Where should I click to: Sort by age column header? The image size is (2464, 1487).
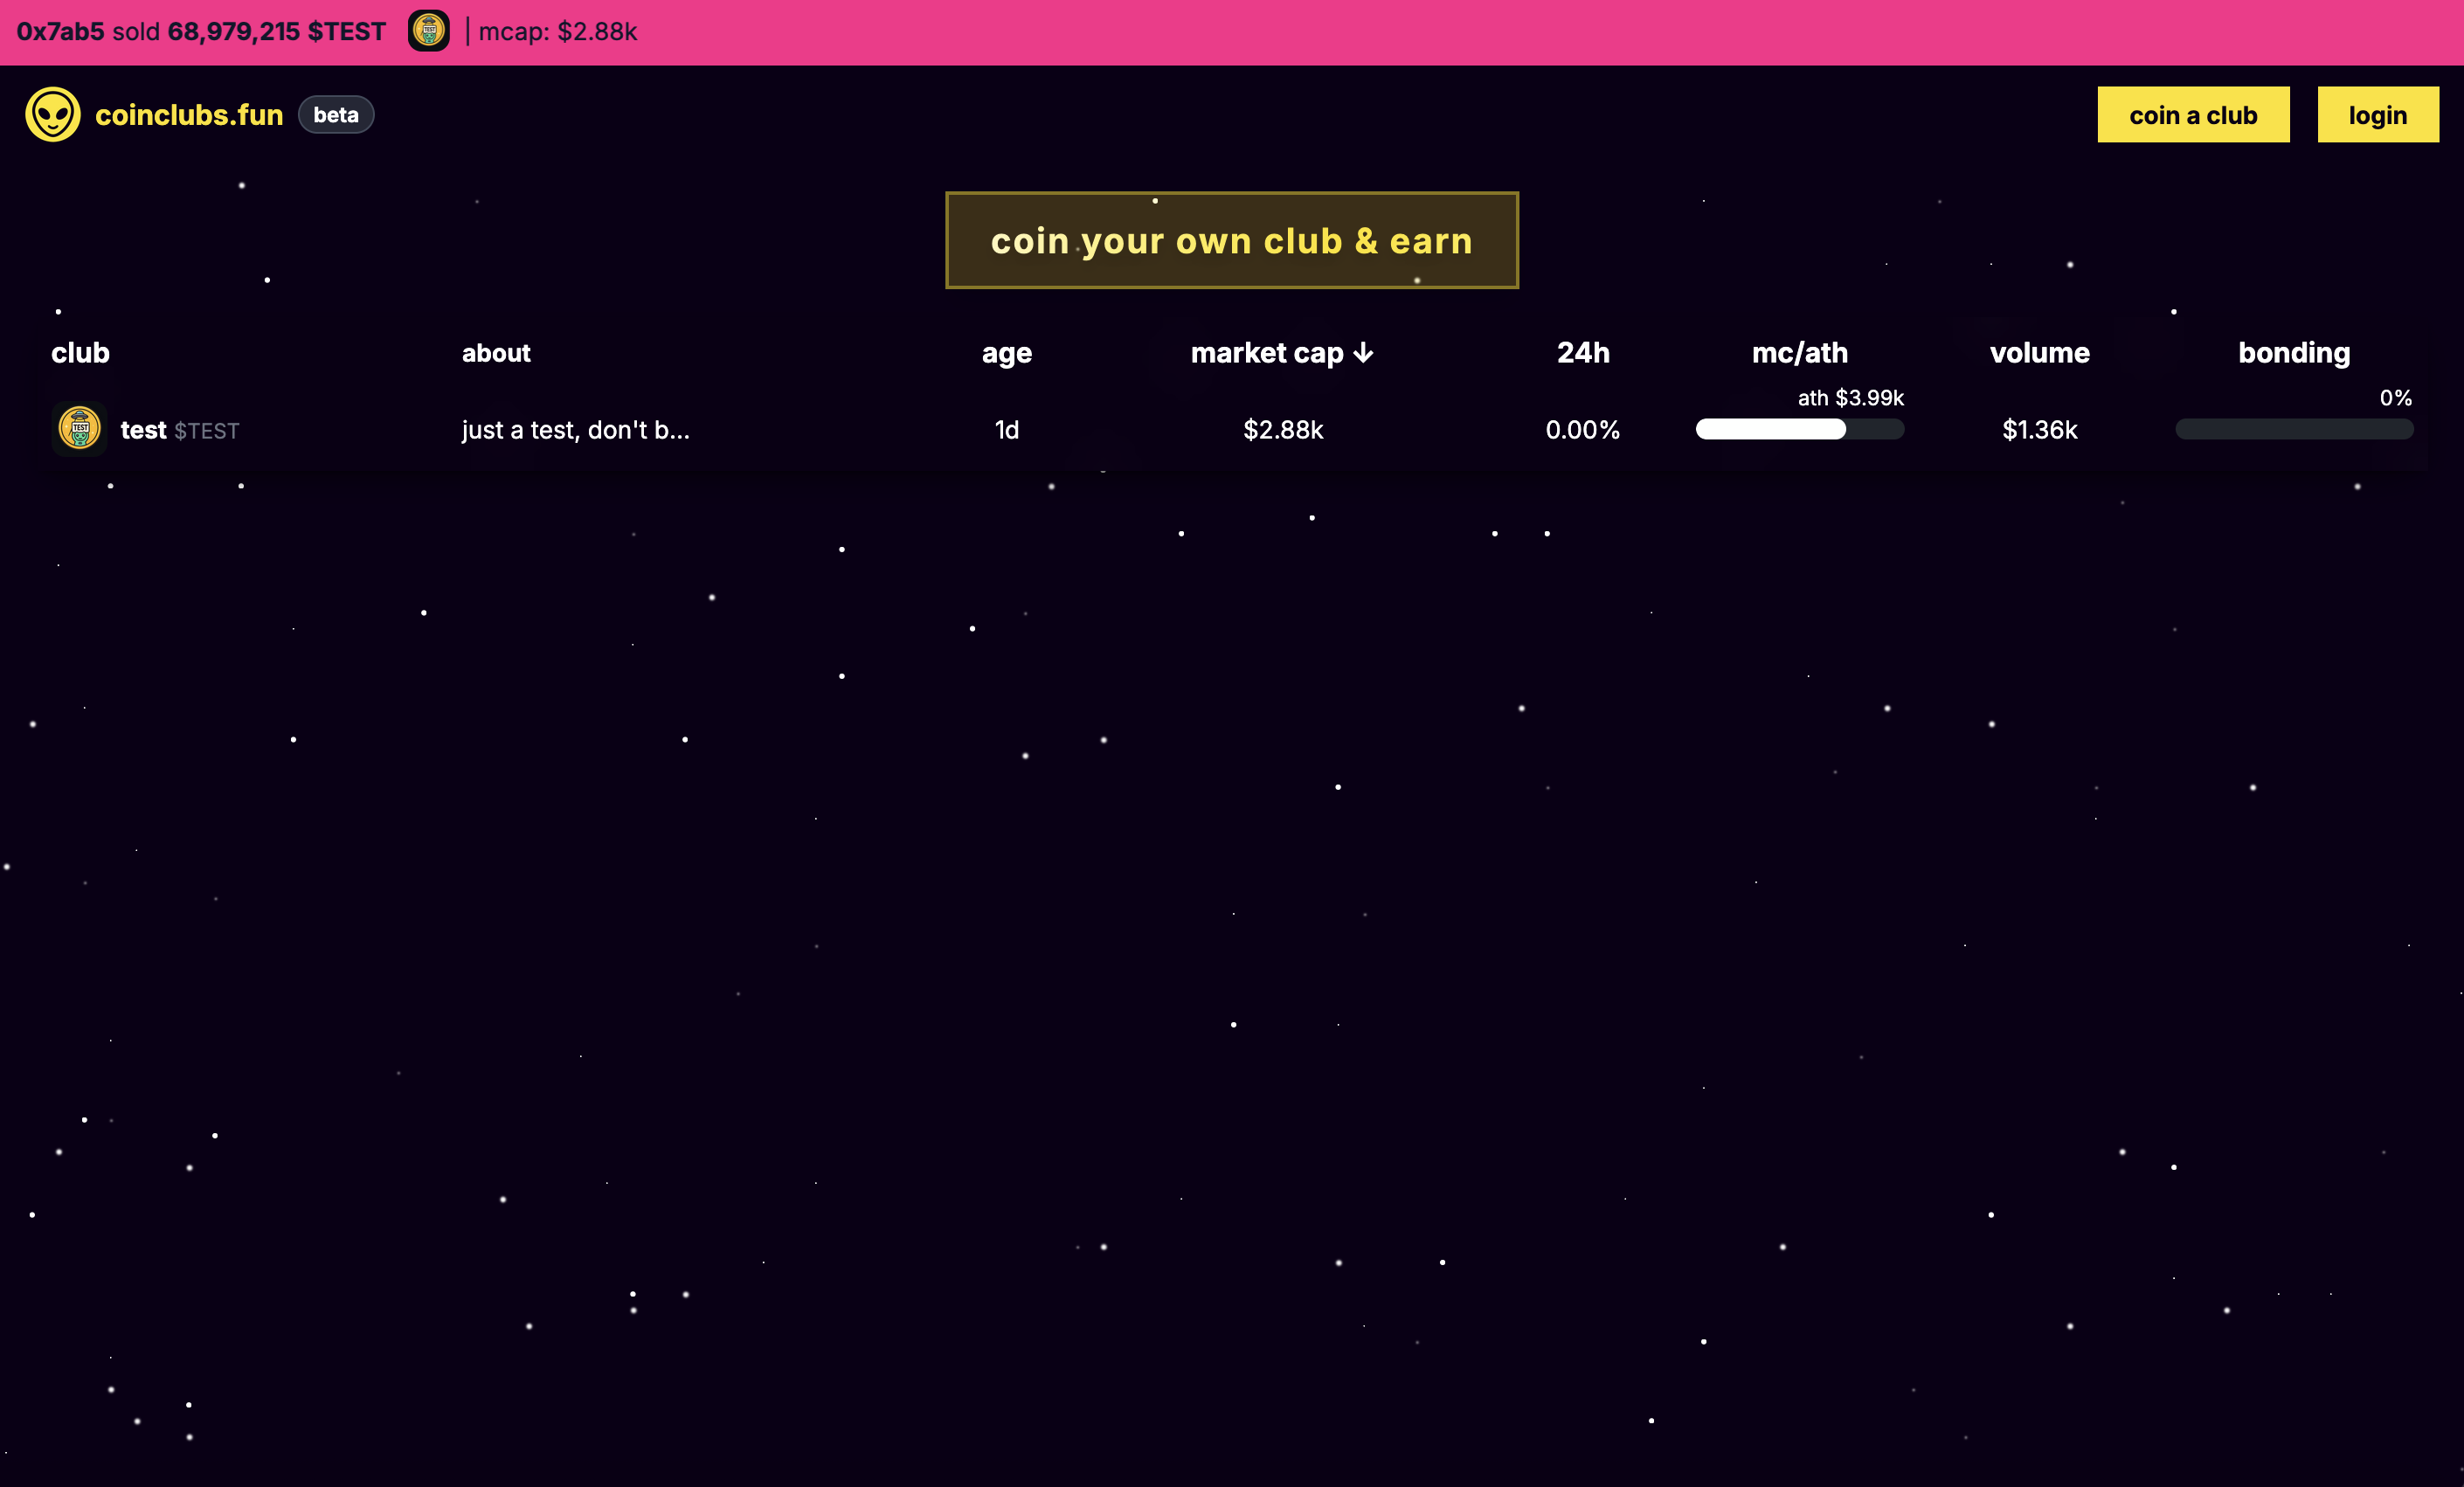click(x=1006, y=353)
